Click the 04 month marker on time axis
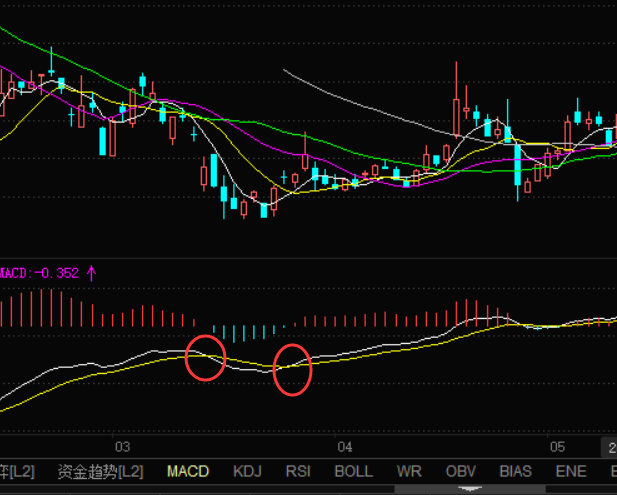 point(345,446)
